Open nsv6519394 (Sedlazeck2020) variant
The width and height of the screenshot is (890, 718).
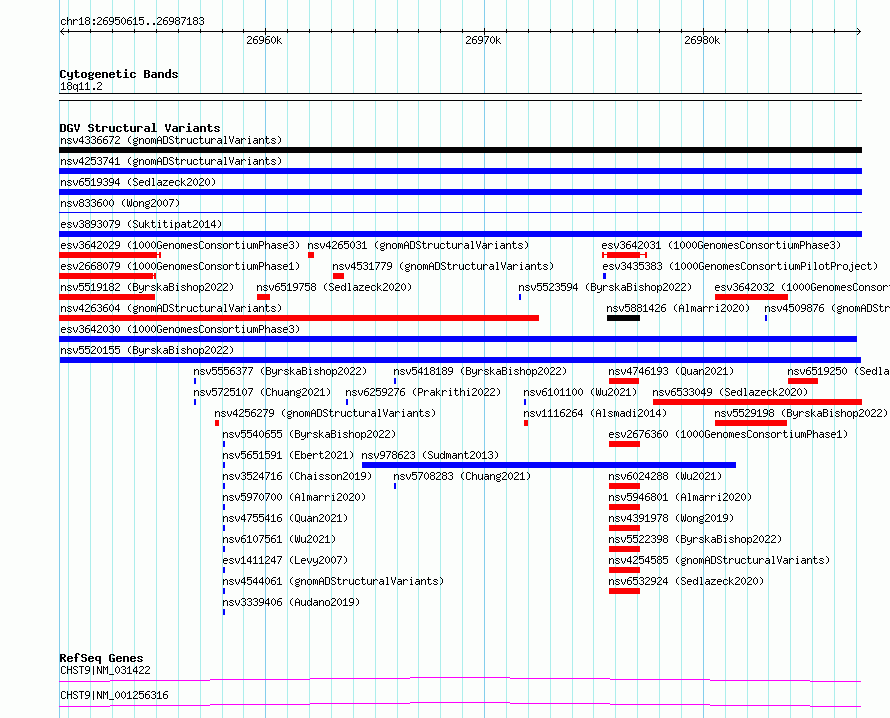point(138,182)
